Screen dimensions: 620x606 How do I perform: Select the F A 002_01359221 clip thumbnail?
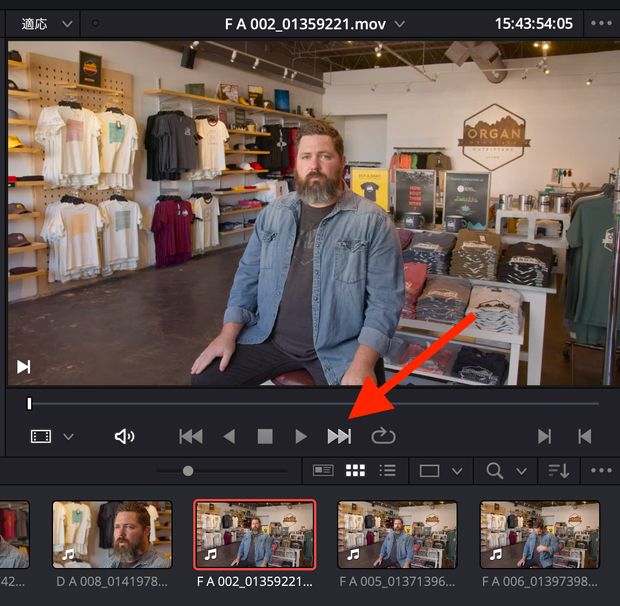click(x=255, y=534)
